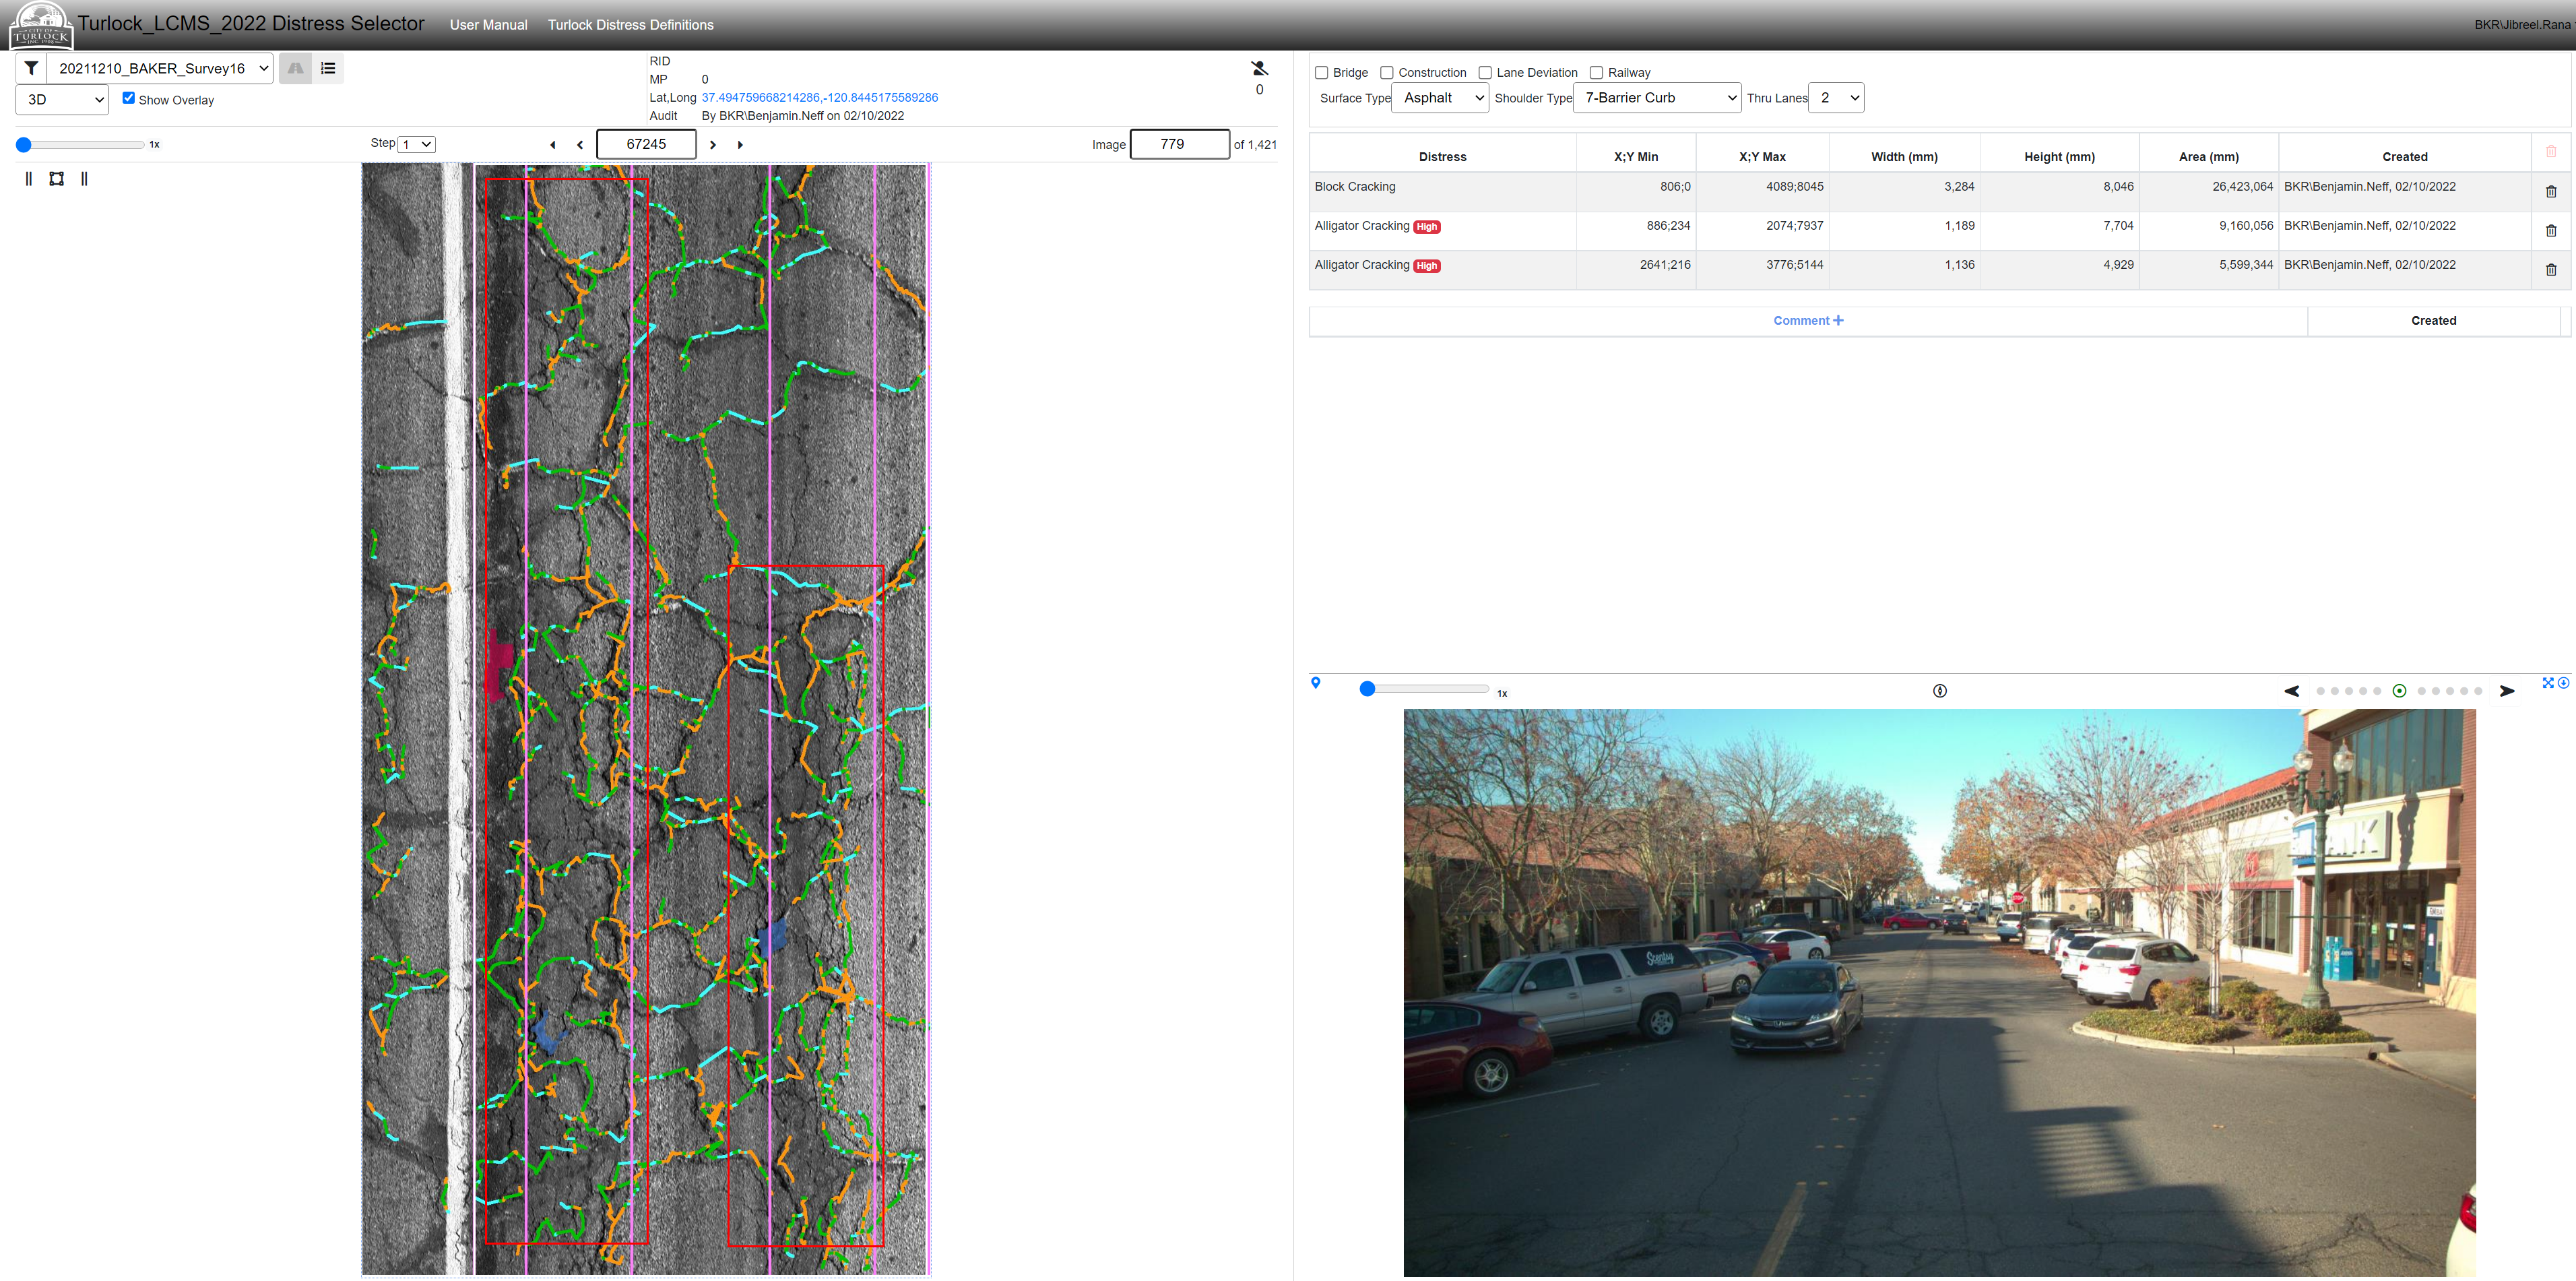Open the User Manual menu

coord(488,25)
